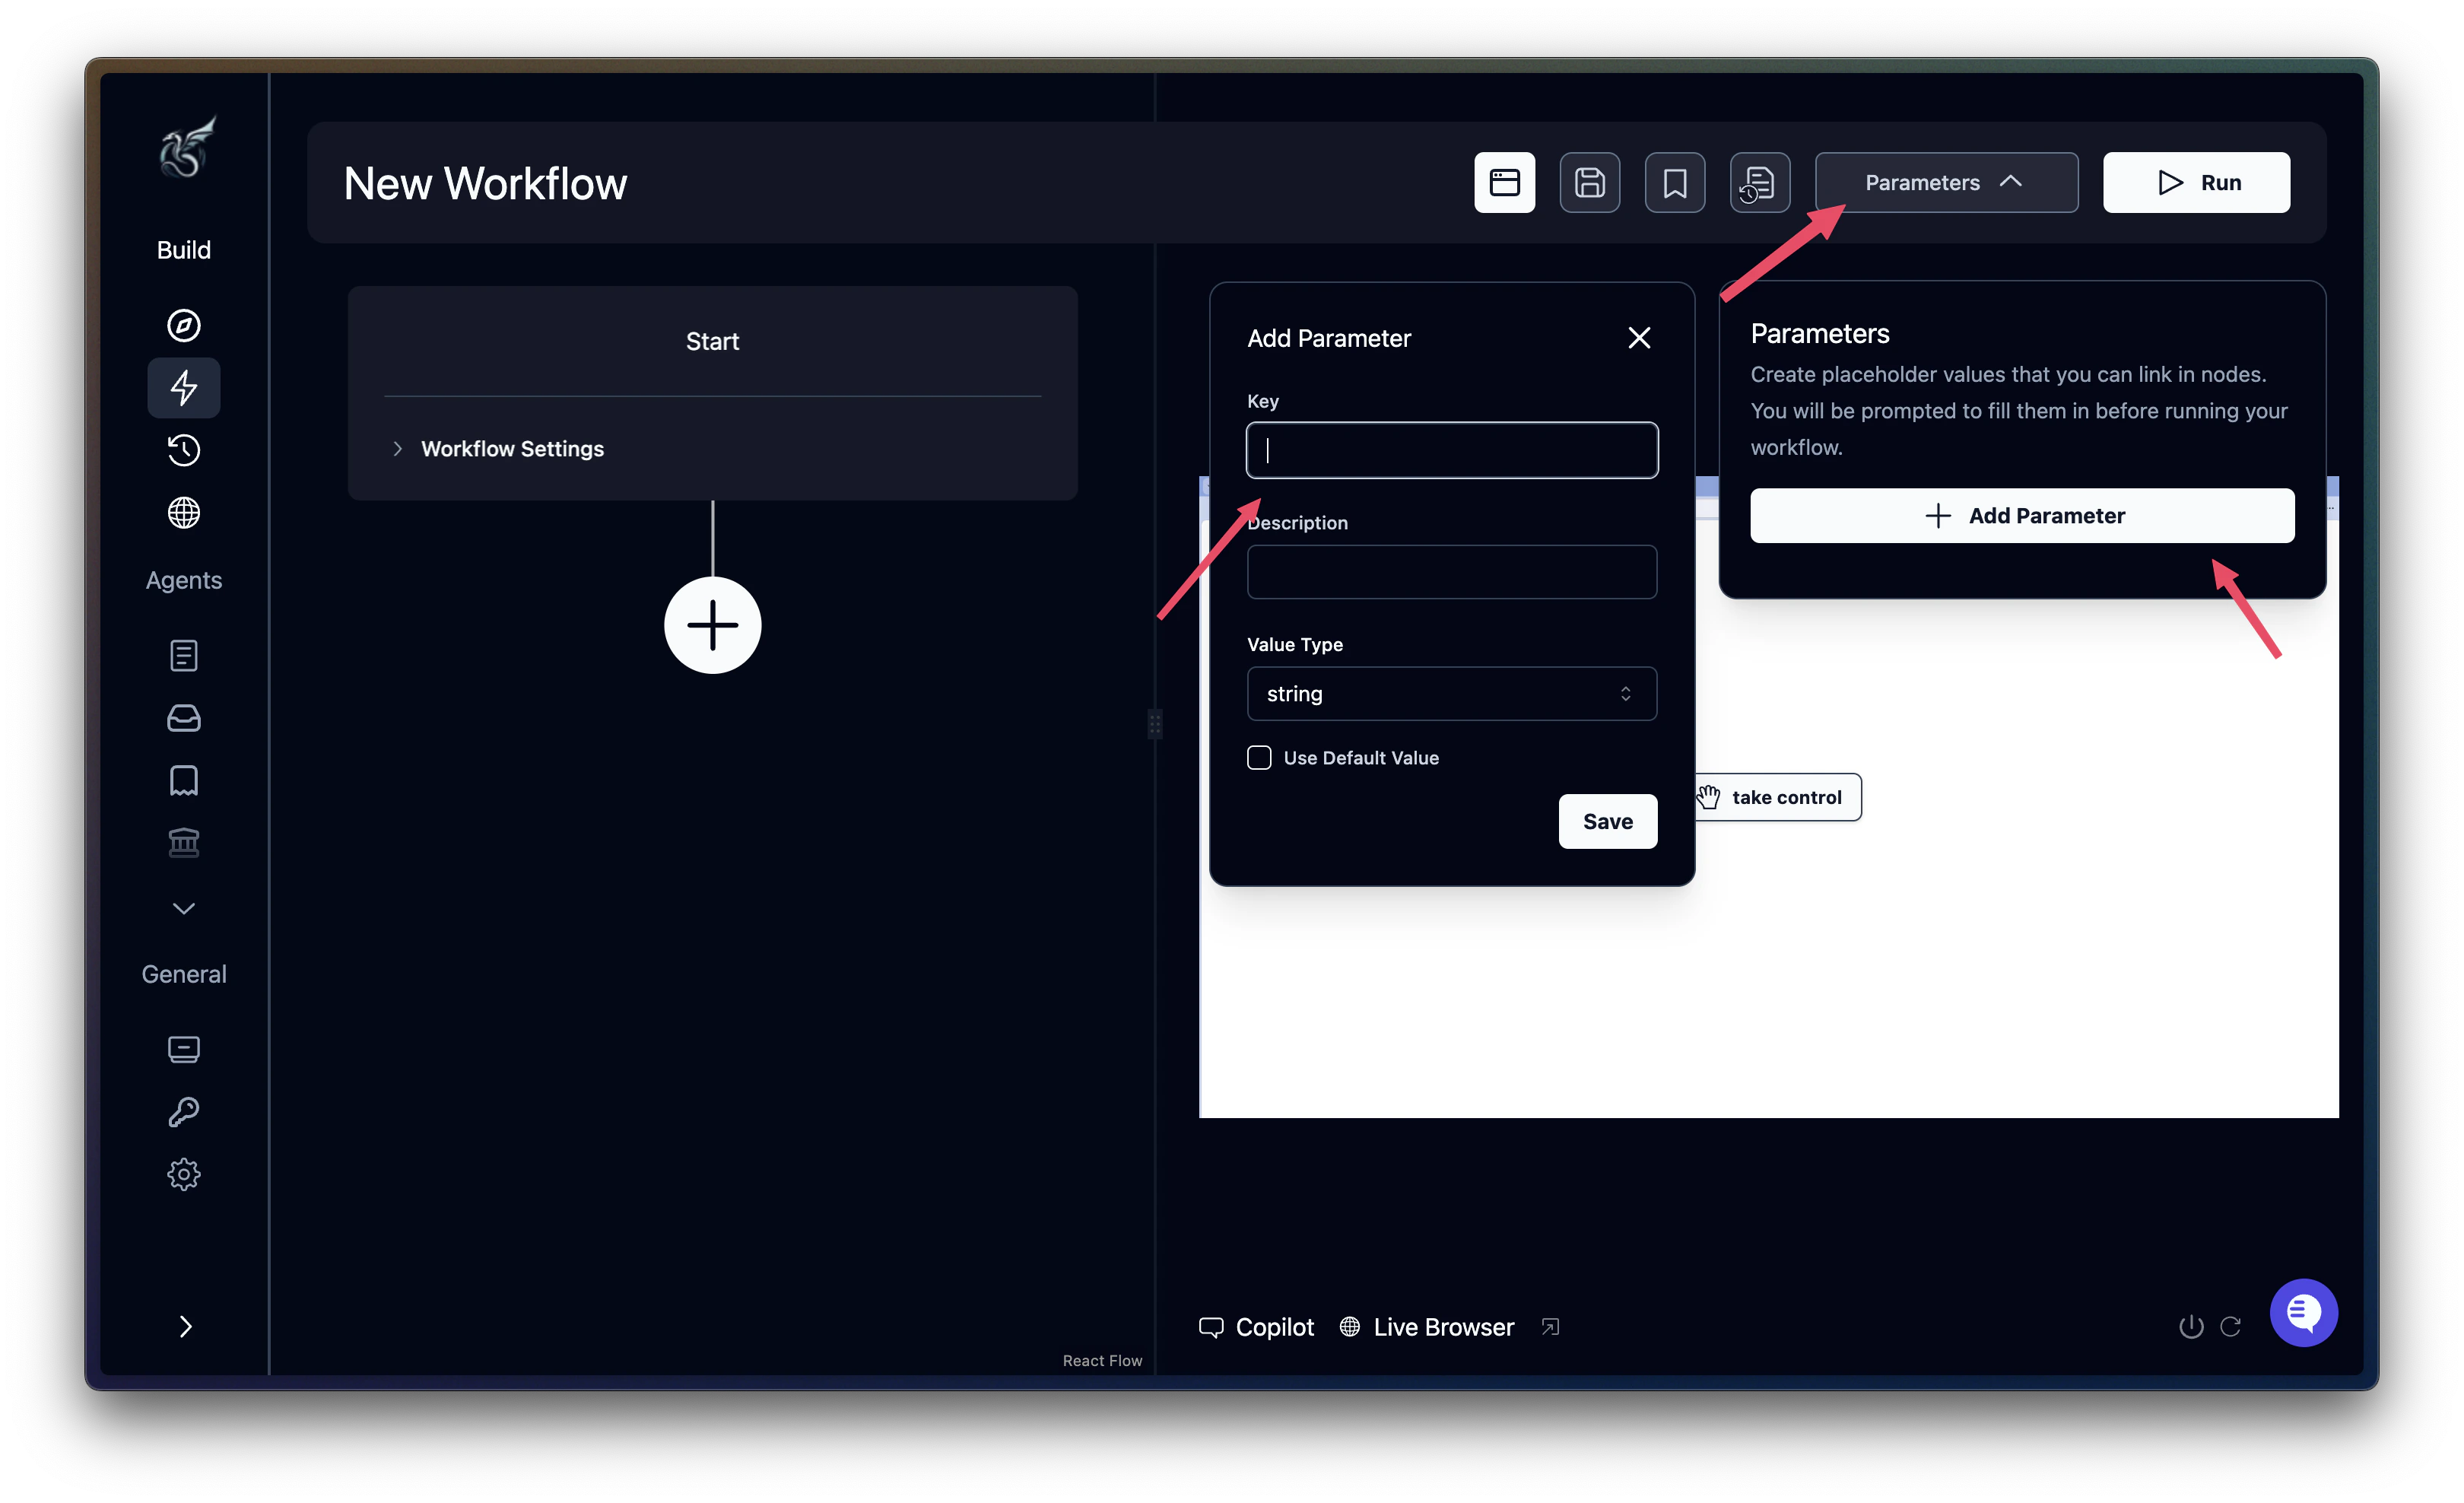Open the key credentials icon under General

click(x=184, y=1112)
